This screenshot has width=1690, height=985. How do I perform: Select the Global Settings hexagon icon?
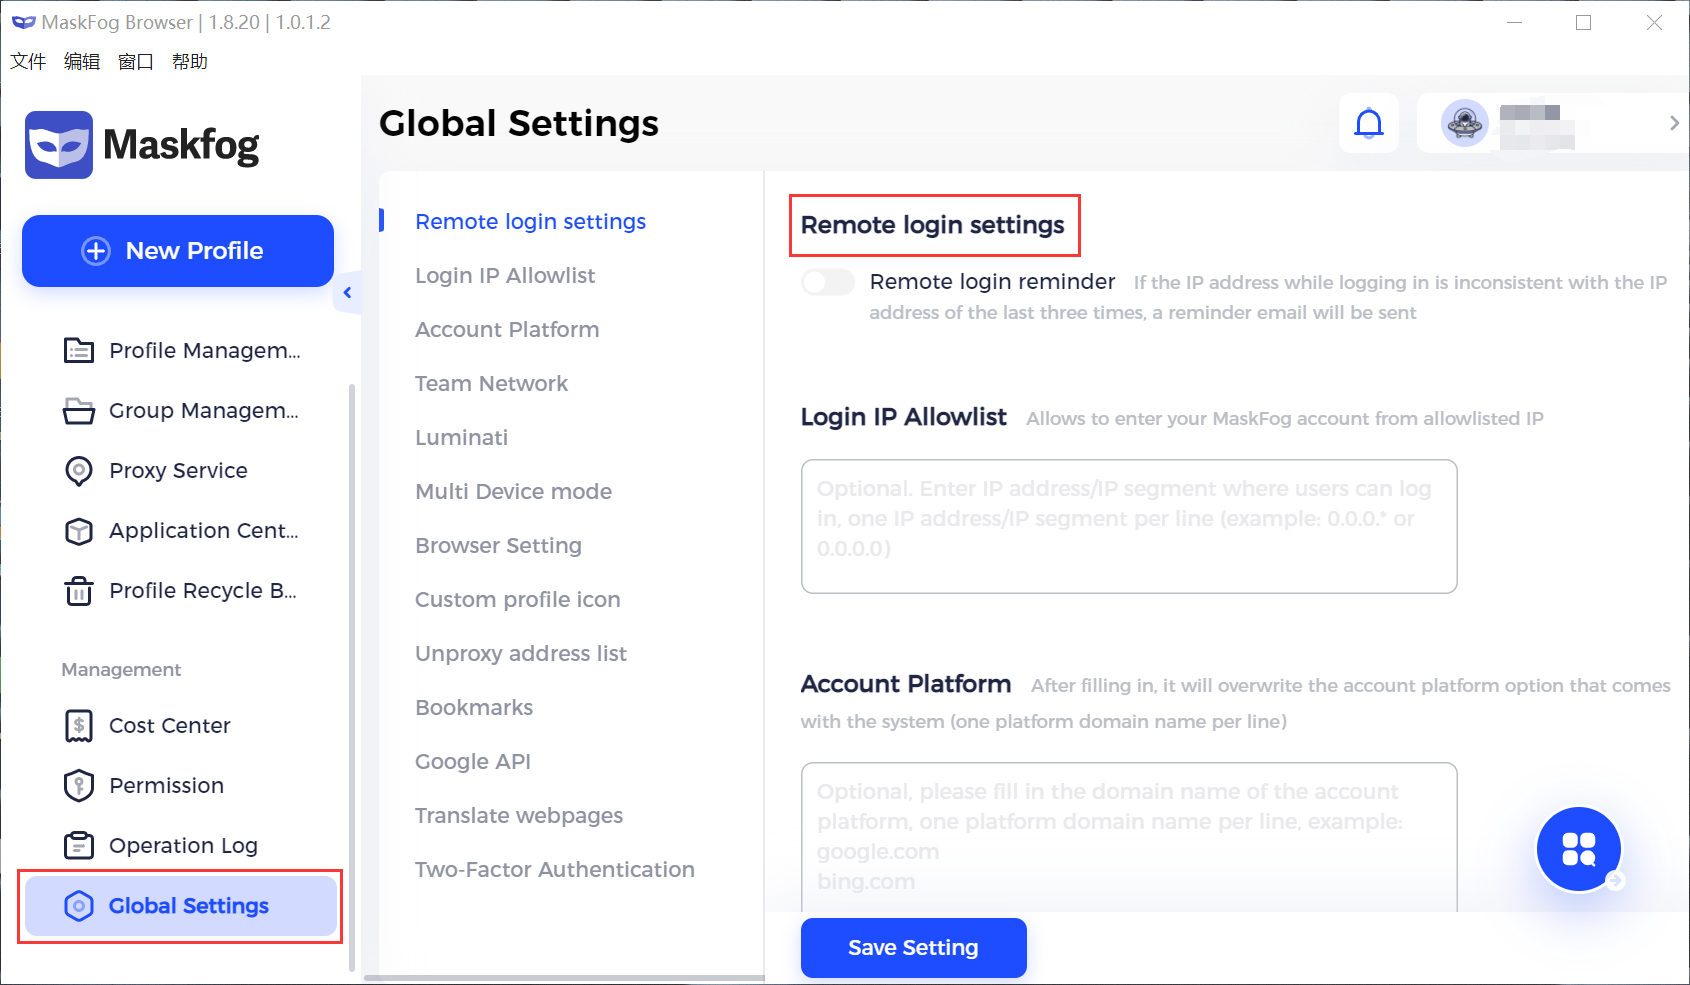[79, 906]
